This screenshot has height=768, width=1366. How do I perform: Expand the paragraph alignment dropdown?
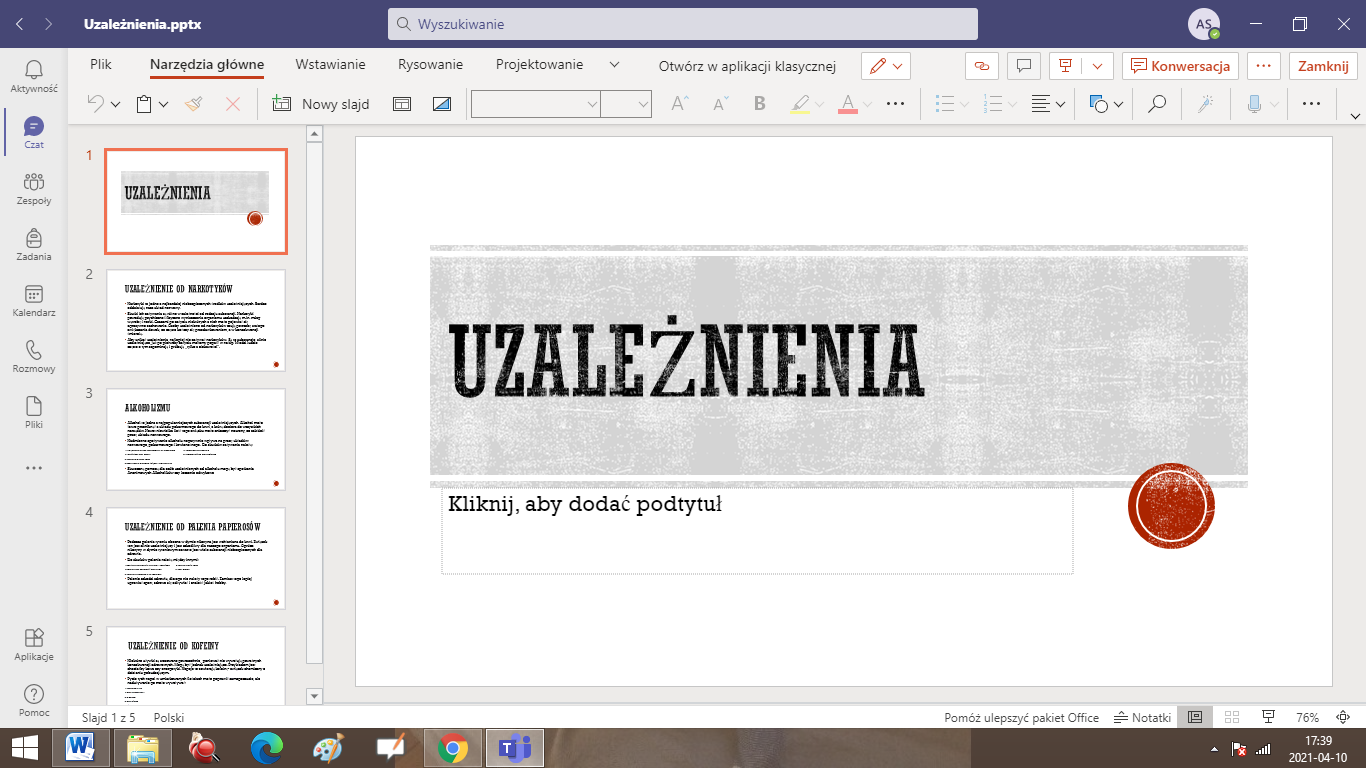[x=1060, y=104]
